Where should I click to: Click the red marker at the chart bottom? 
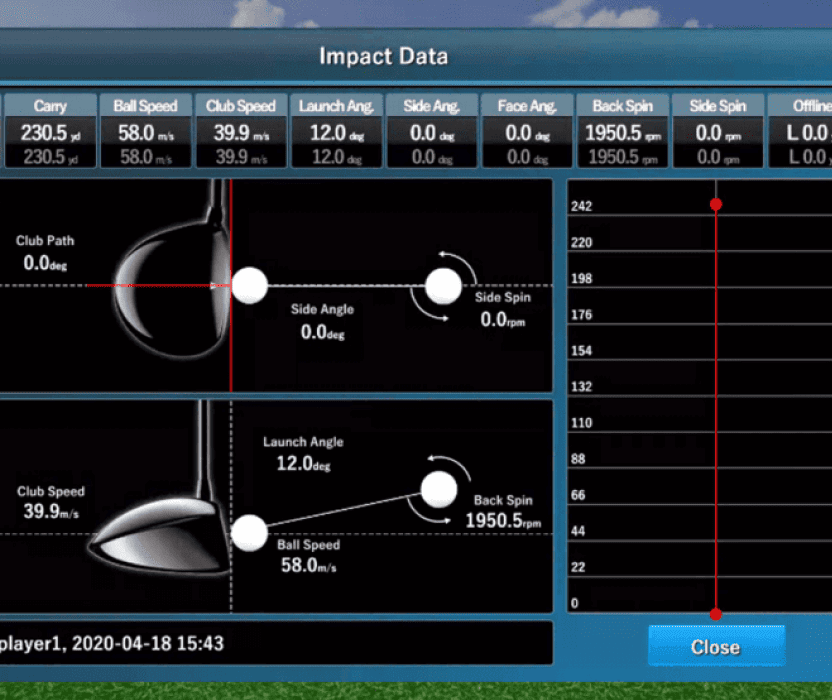tap(716, 613)
